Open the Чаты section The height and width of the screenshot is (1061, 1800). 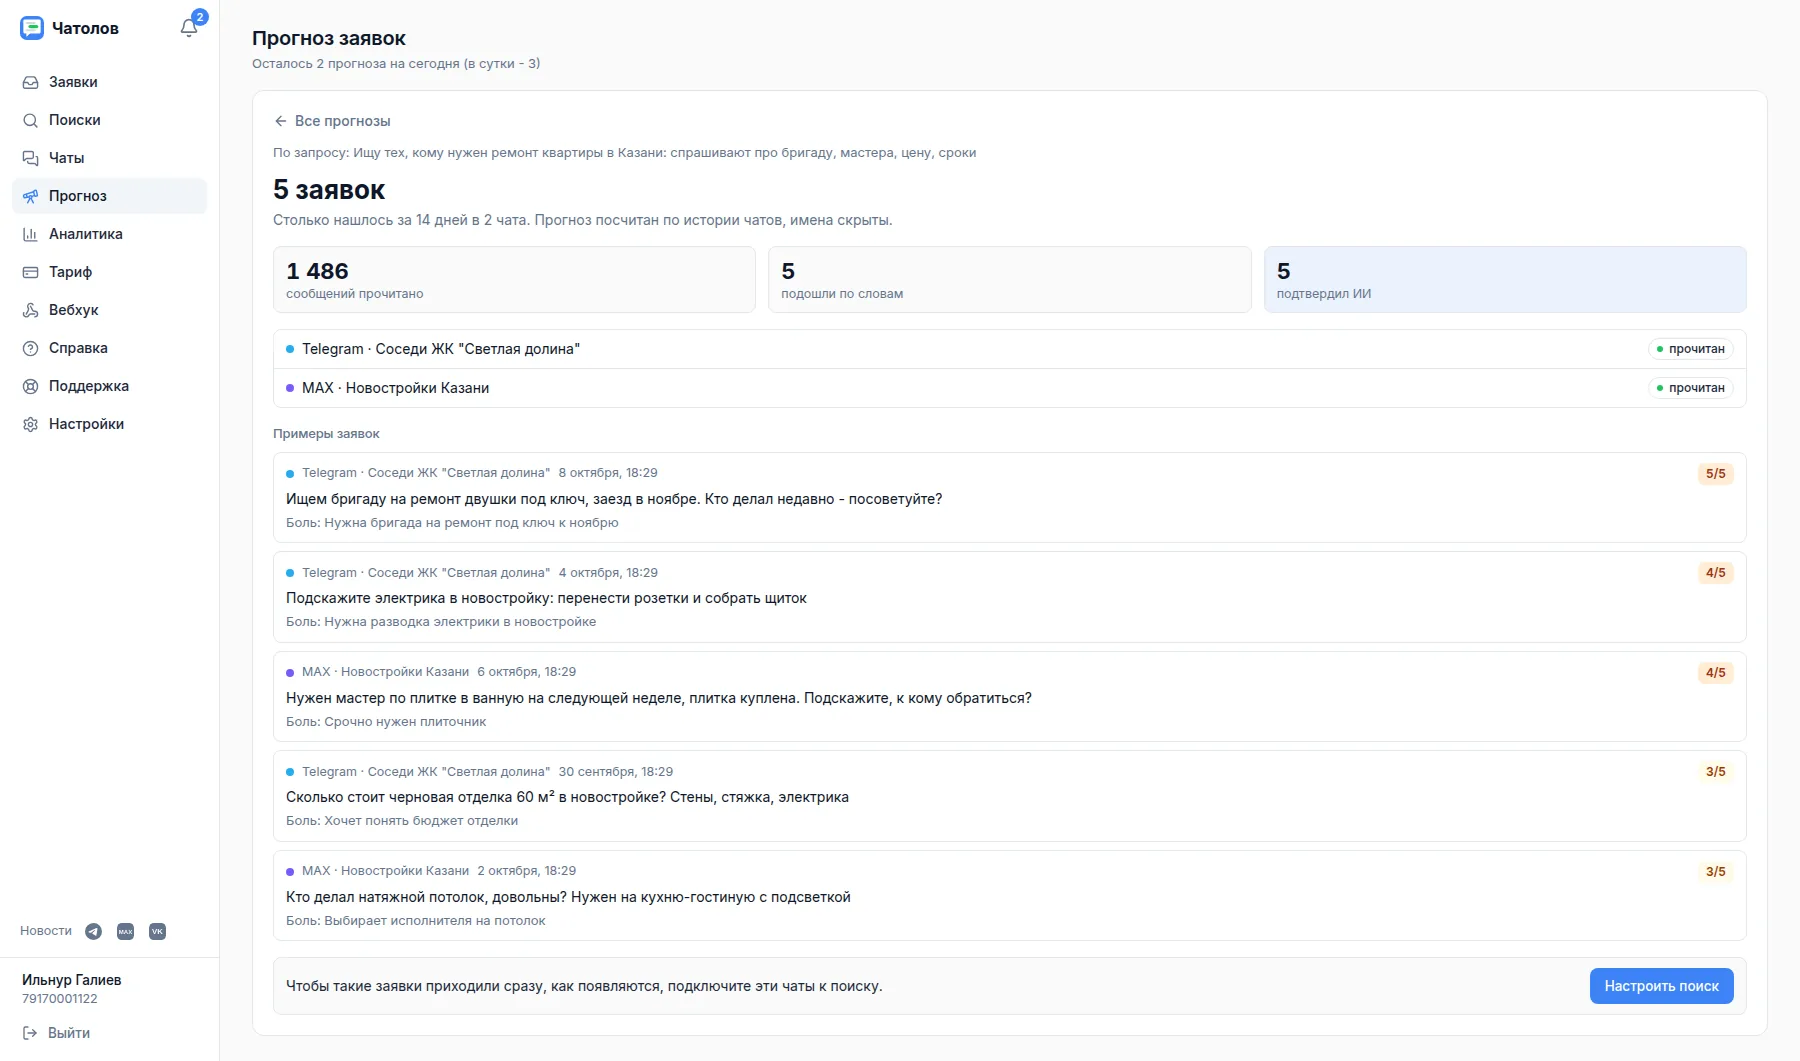click(x=109, y=158)
